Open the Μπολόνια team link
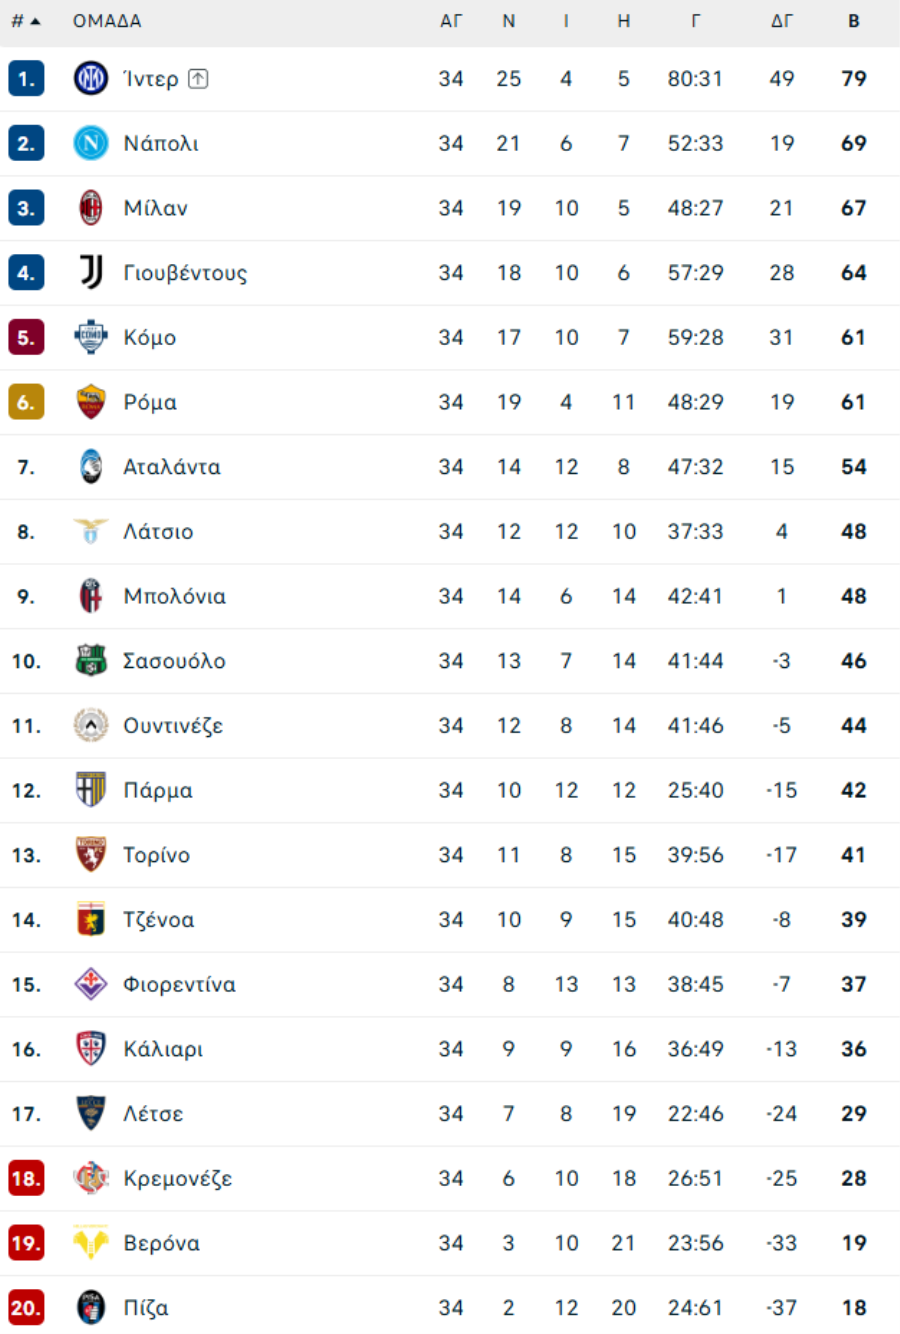 [x=174, y=596]
